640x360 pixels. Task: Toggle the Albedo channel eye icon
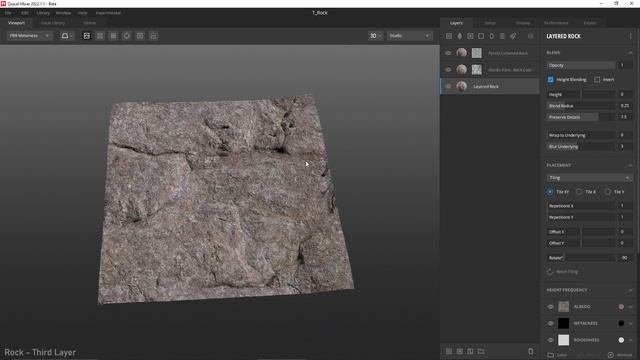pyautogui.click(x=551, y=307)
